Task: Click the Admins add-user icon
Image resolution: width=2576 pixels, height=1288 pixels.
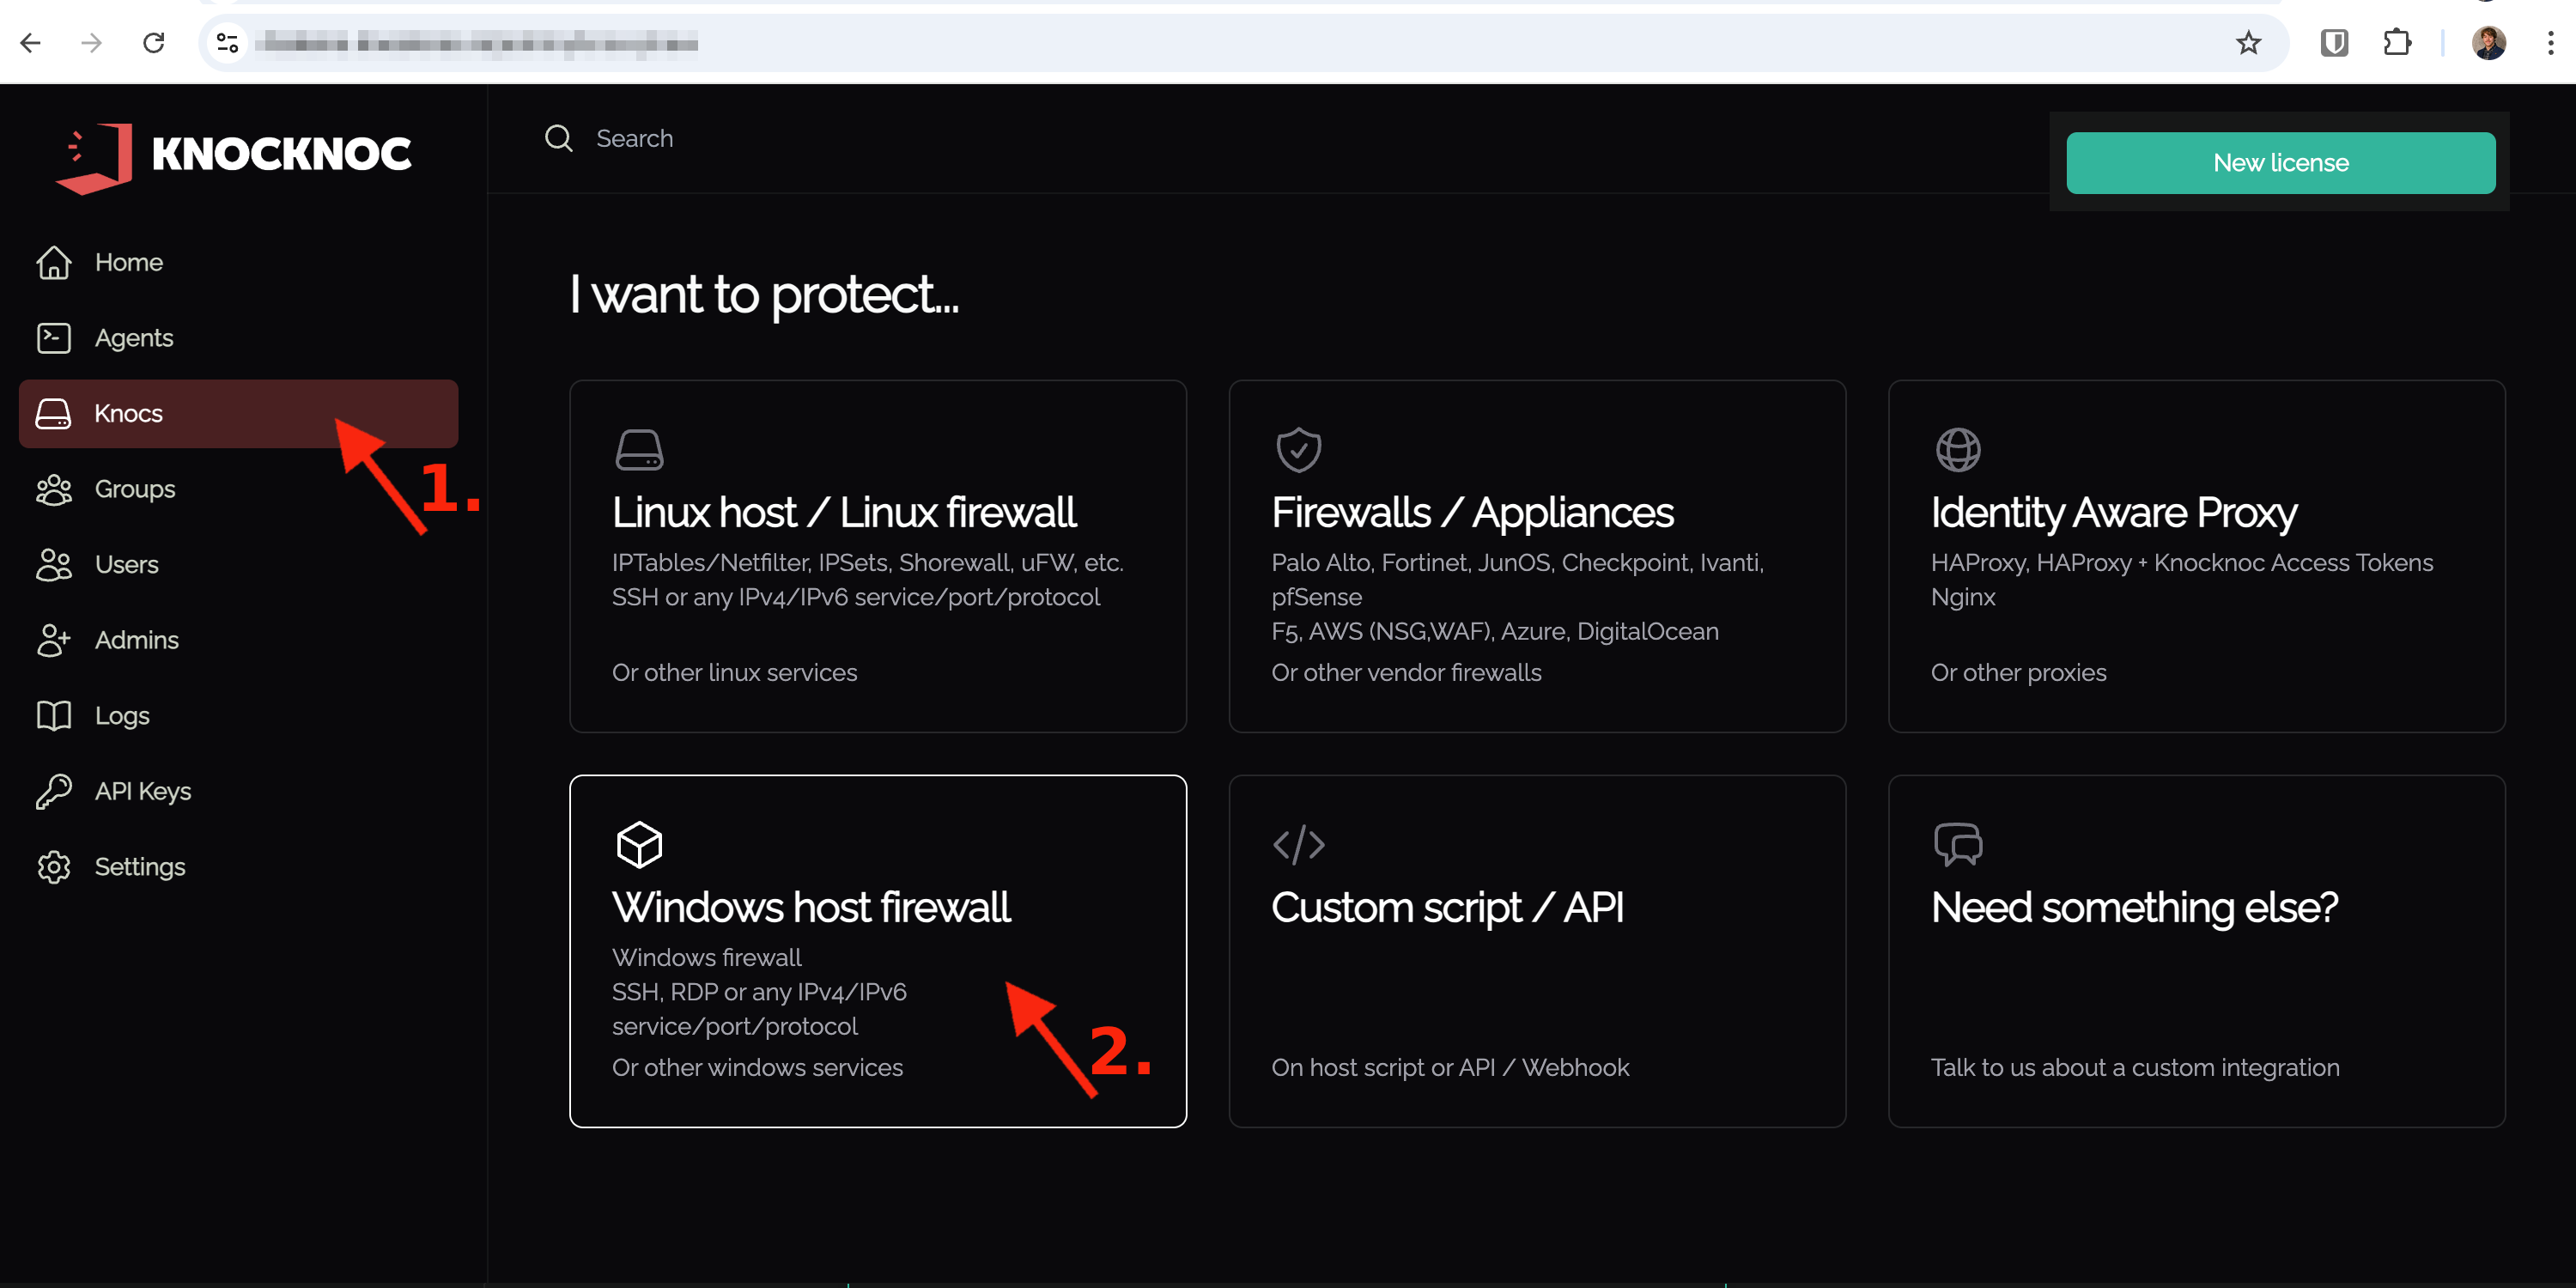Action: 54,640
